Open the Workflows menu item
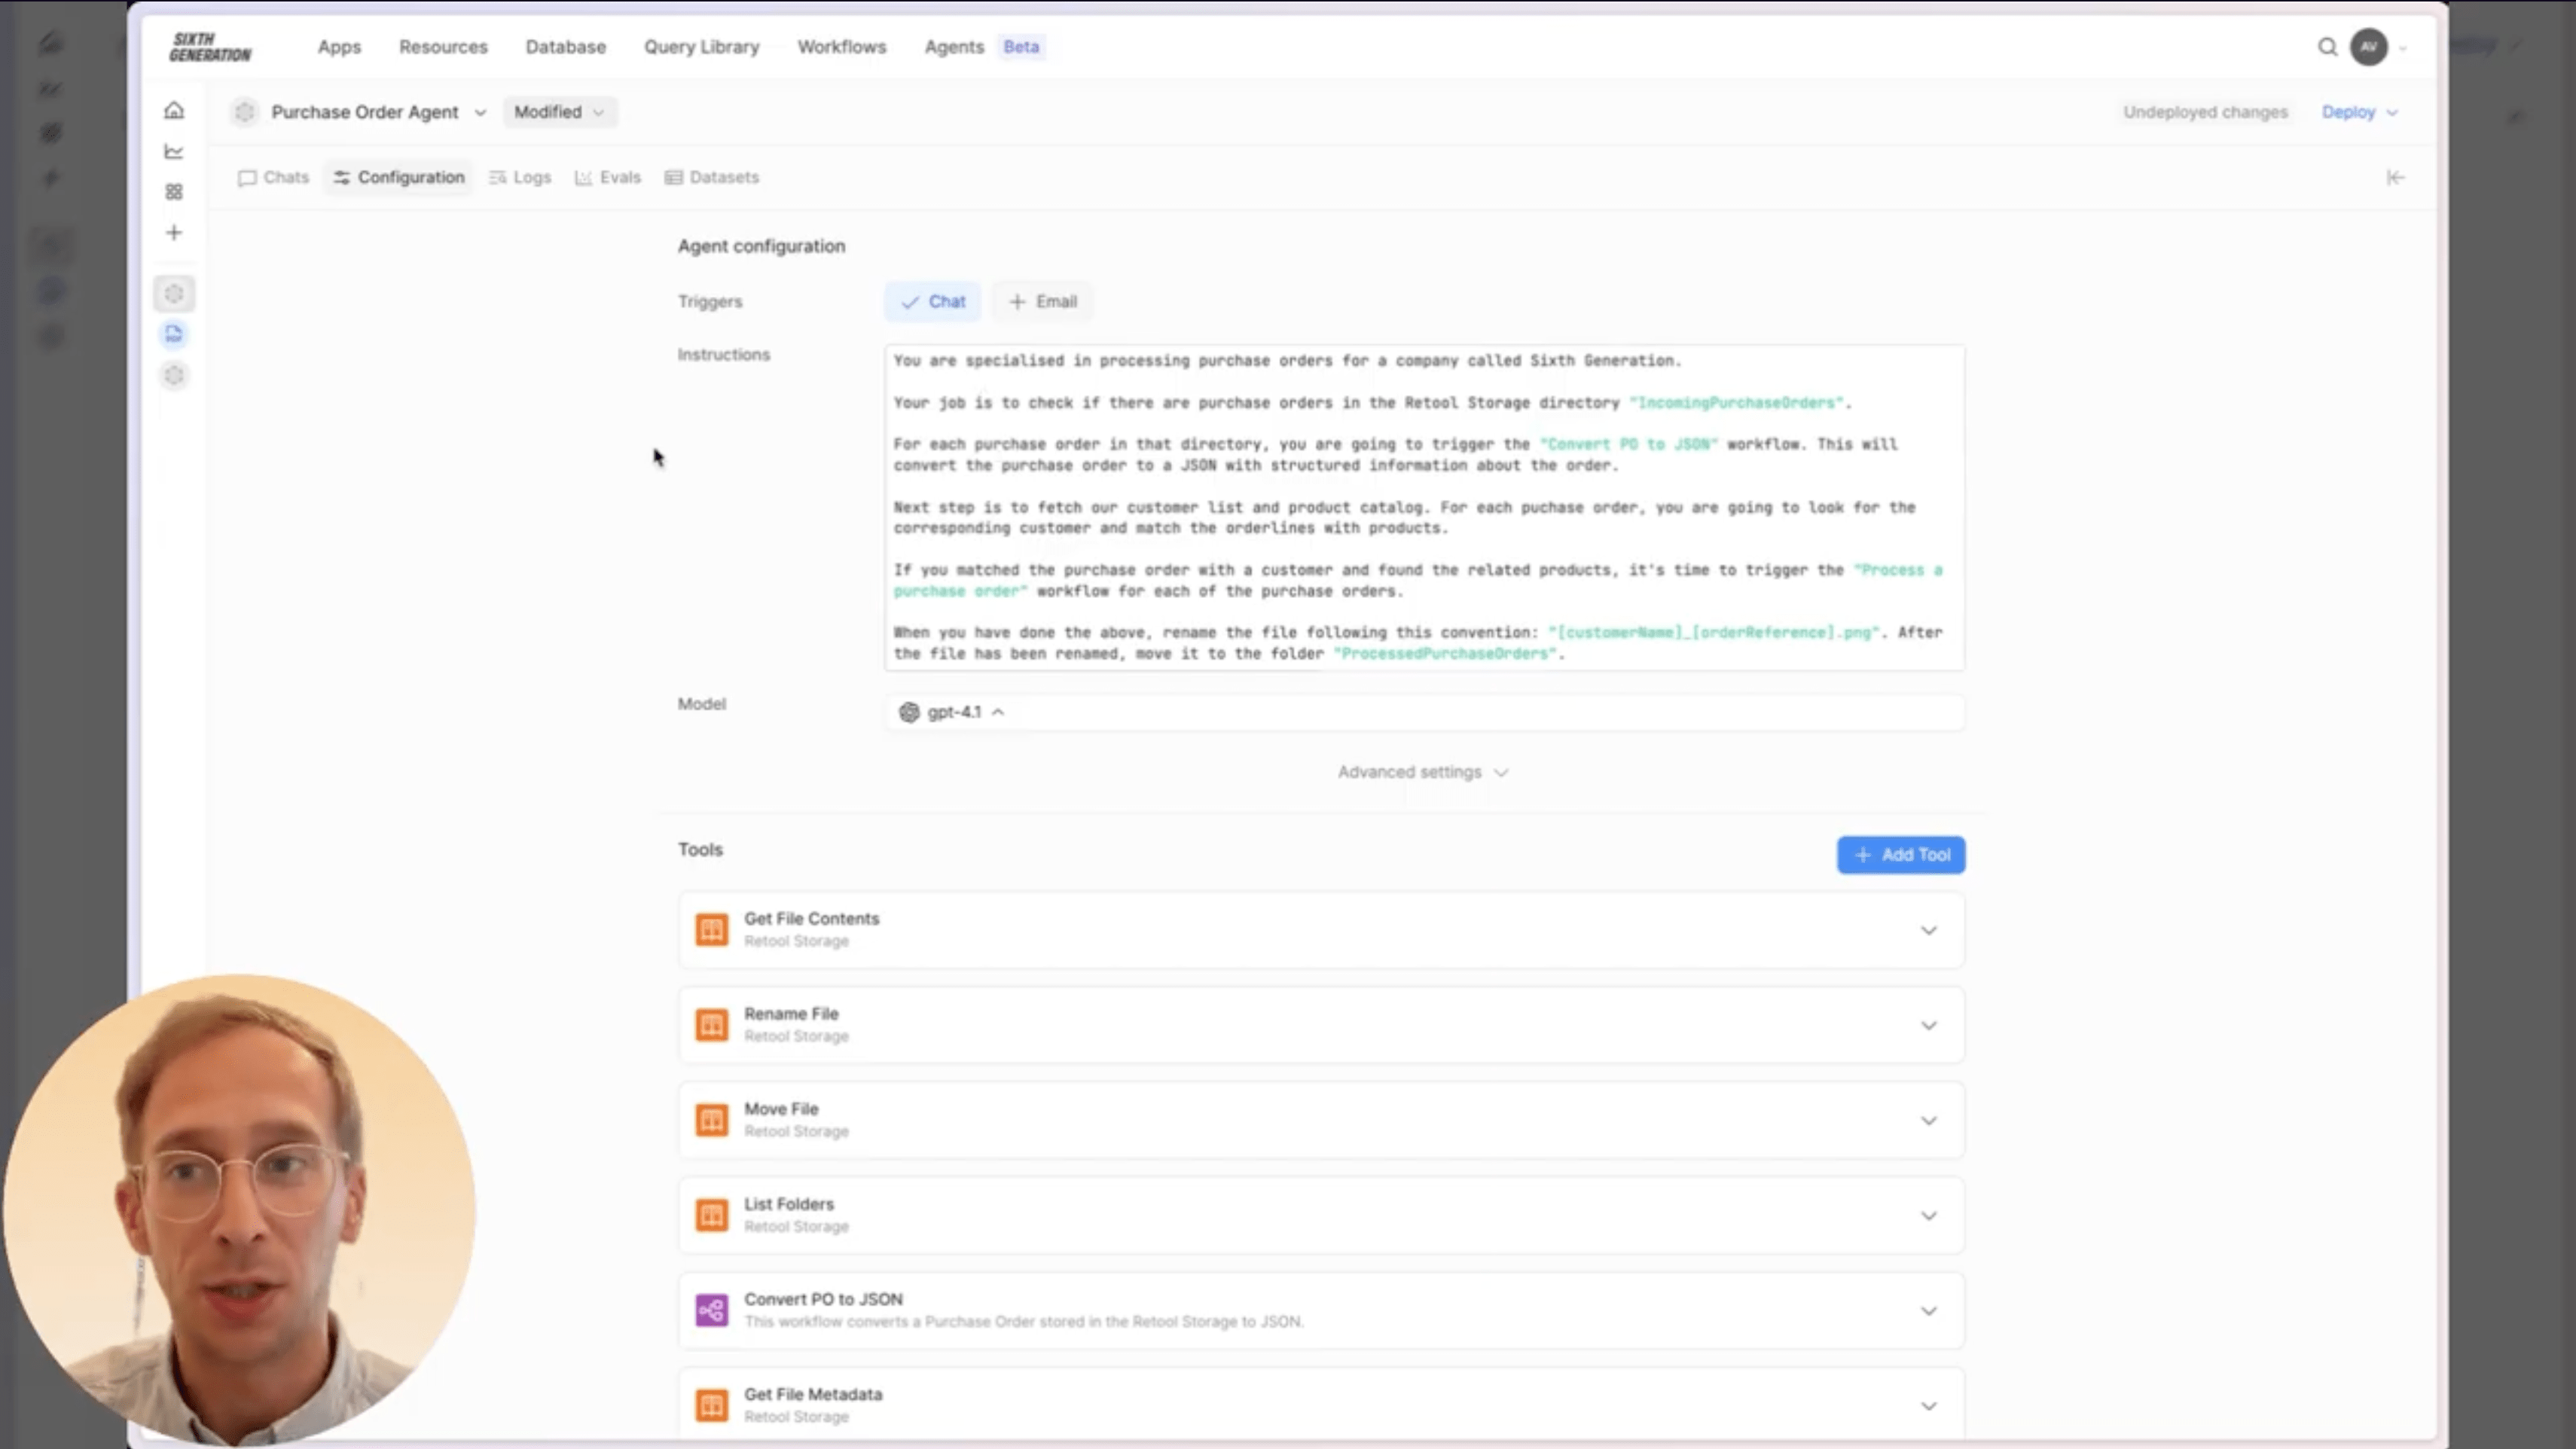The image size is (2576, 1449). [x=841, y=47]
